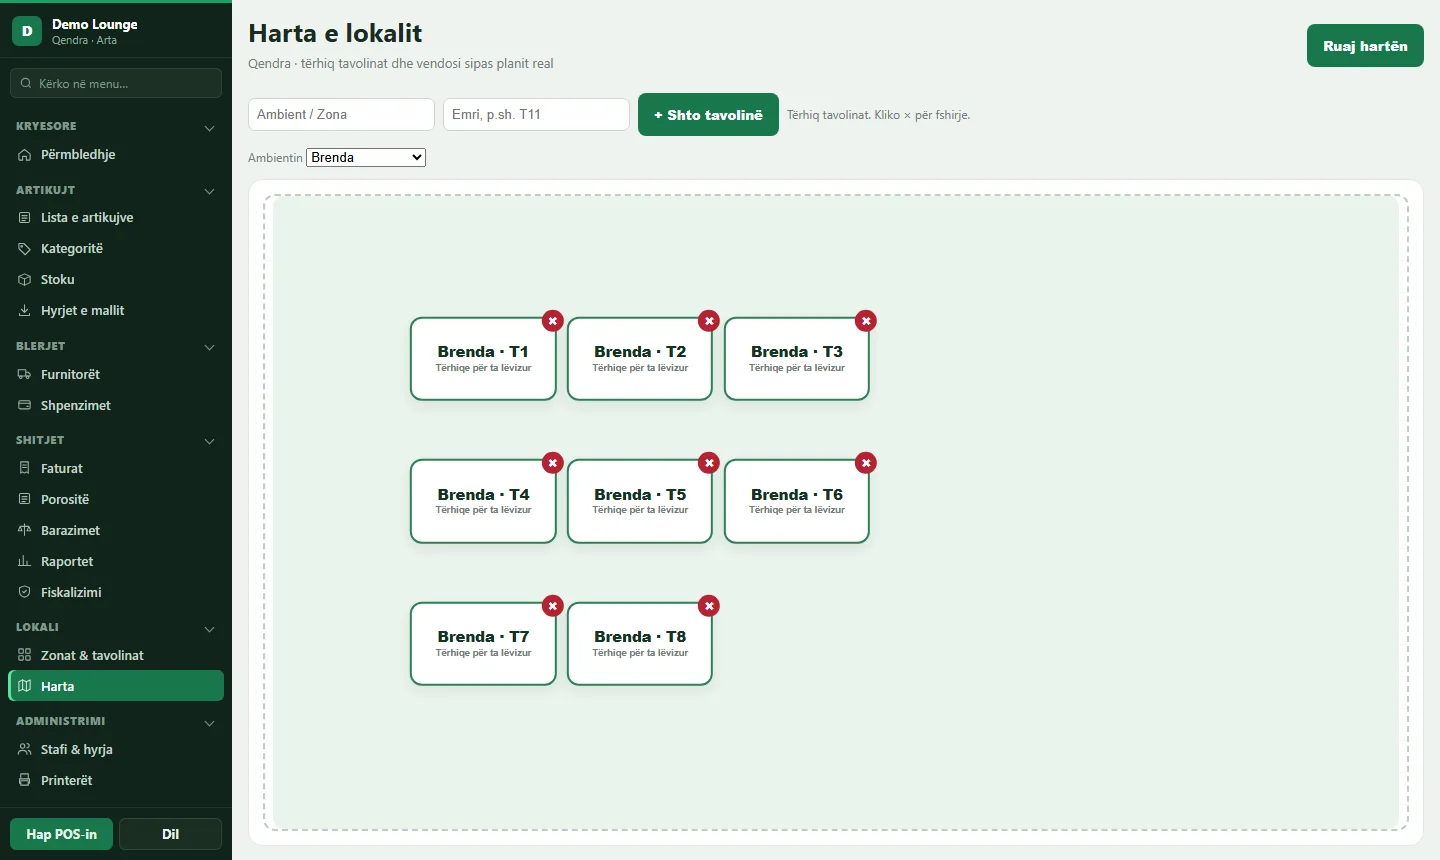Collapse the ARTIKUJT section chevron
Image resolution: width=1440 pixels, height=860 pixels.
209,191
